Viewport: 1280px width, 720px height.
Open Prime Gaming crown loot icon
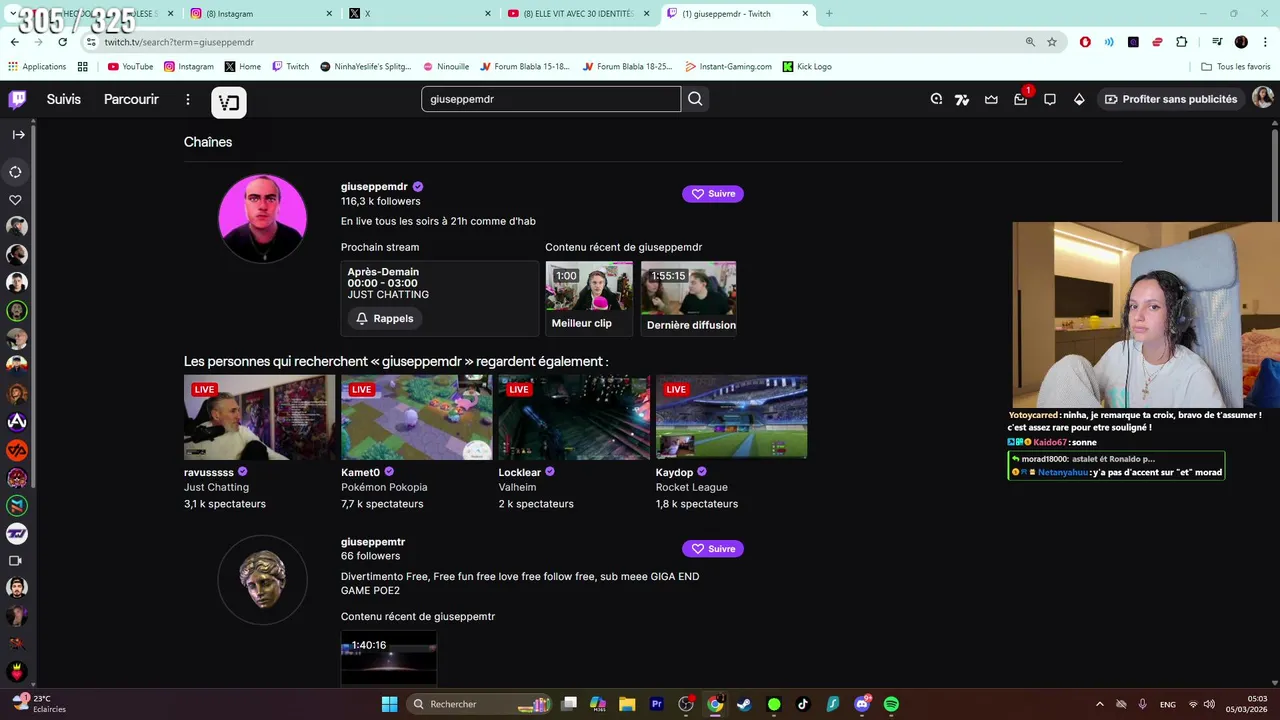[991, 99]
